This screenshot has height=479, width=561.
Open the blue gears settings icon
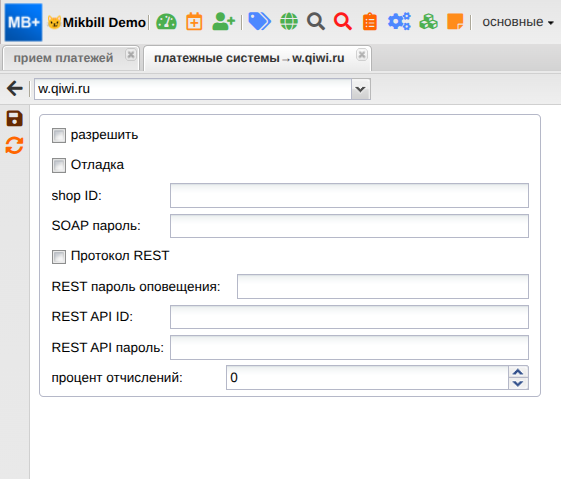pos(399,21)
